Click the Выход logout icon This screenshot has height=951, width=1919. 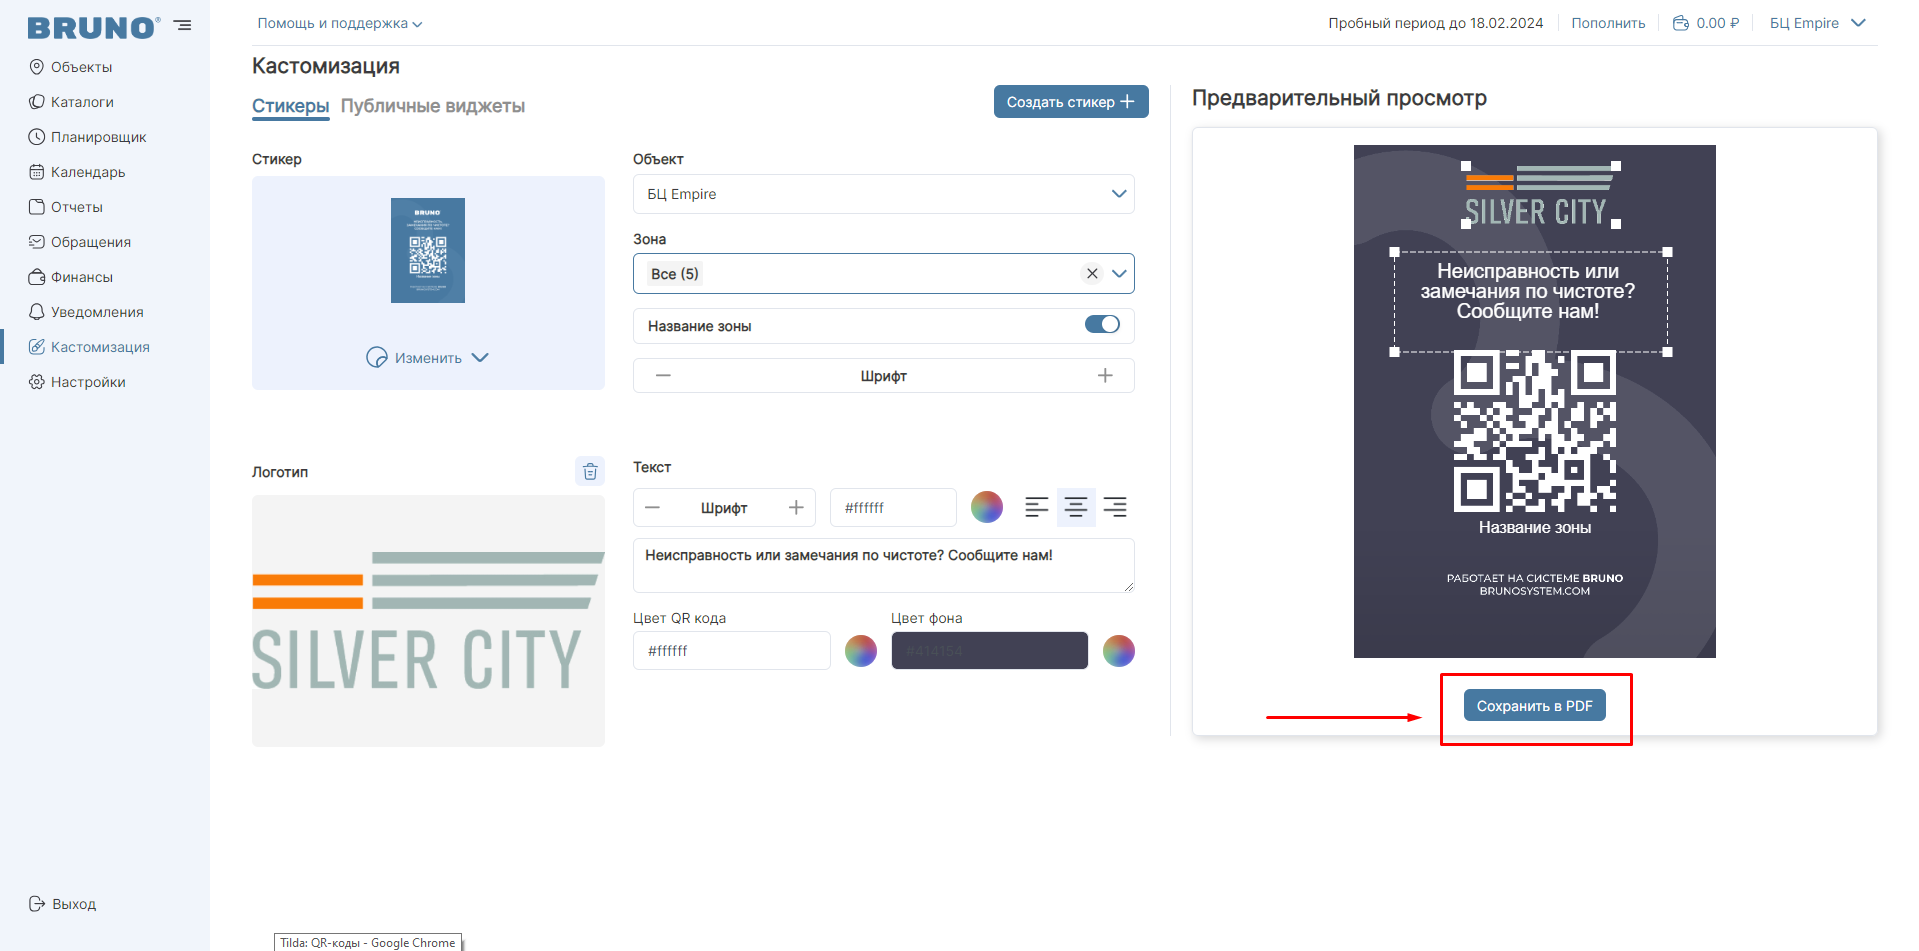[x=37, y=904]
